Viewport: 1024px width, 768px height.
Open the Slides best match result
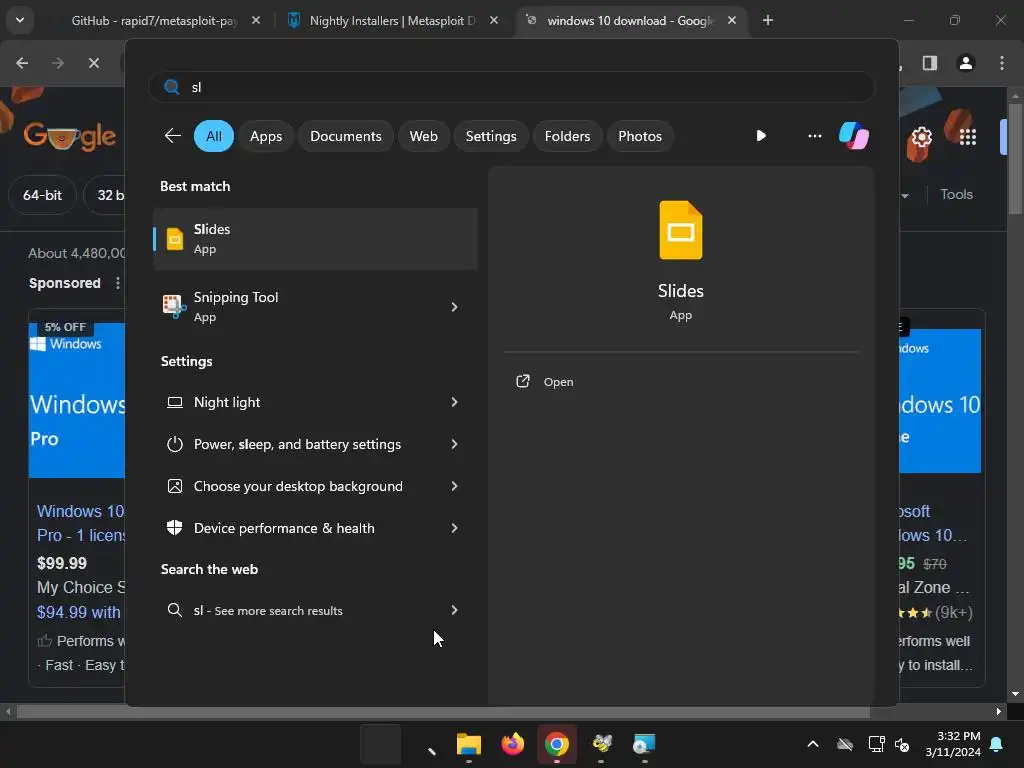point(315,239)
